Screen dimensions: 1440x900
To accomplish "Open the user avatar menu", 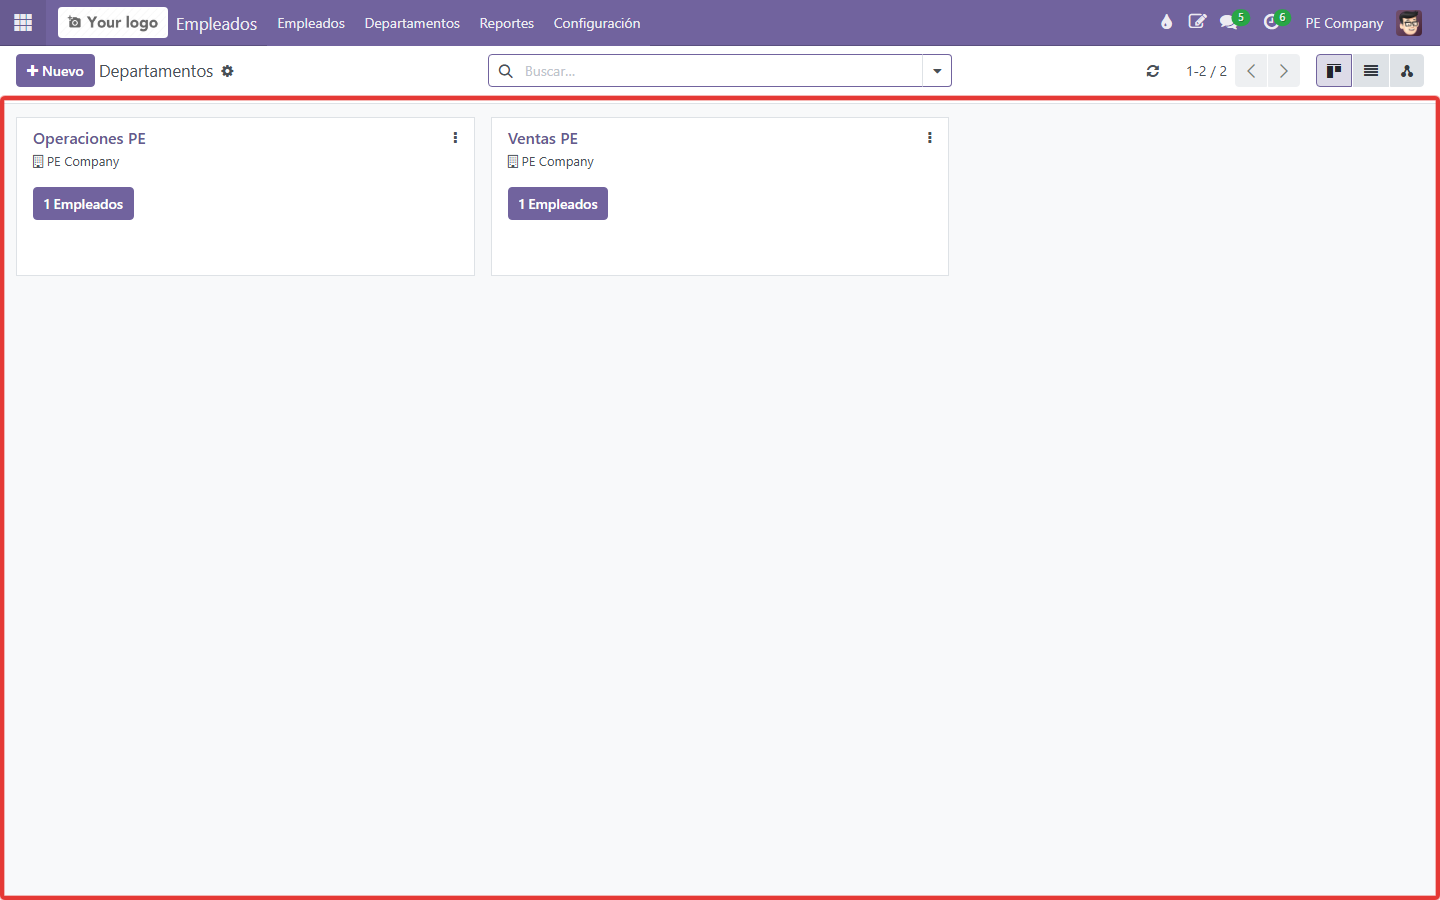I will click(x=1409, y=22).
